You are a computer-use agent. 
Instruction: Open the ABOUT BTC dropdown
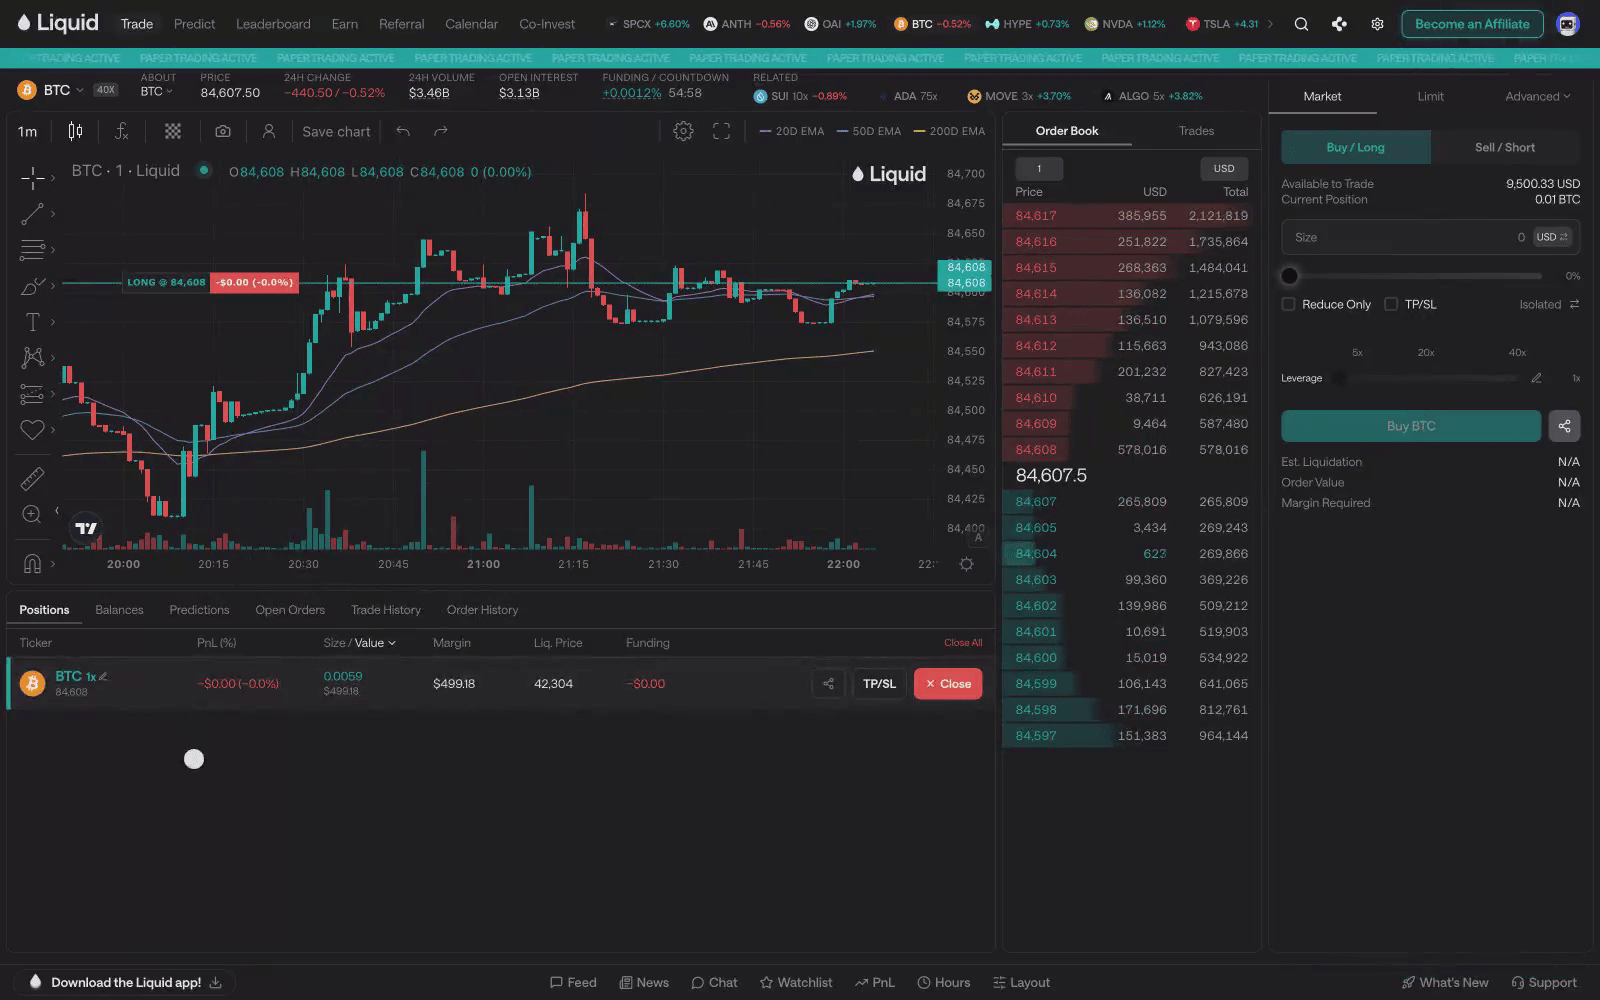157,92
